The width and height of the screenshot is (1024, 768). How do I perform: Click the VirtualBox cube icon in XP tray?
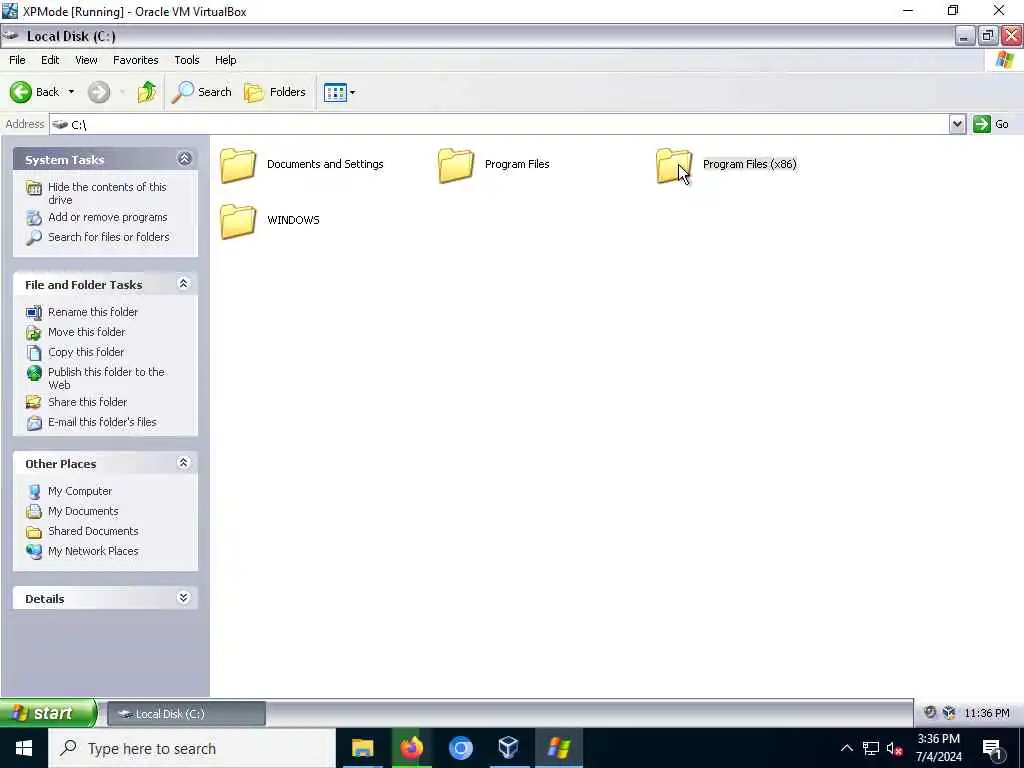point(949,712)
